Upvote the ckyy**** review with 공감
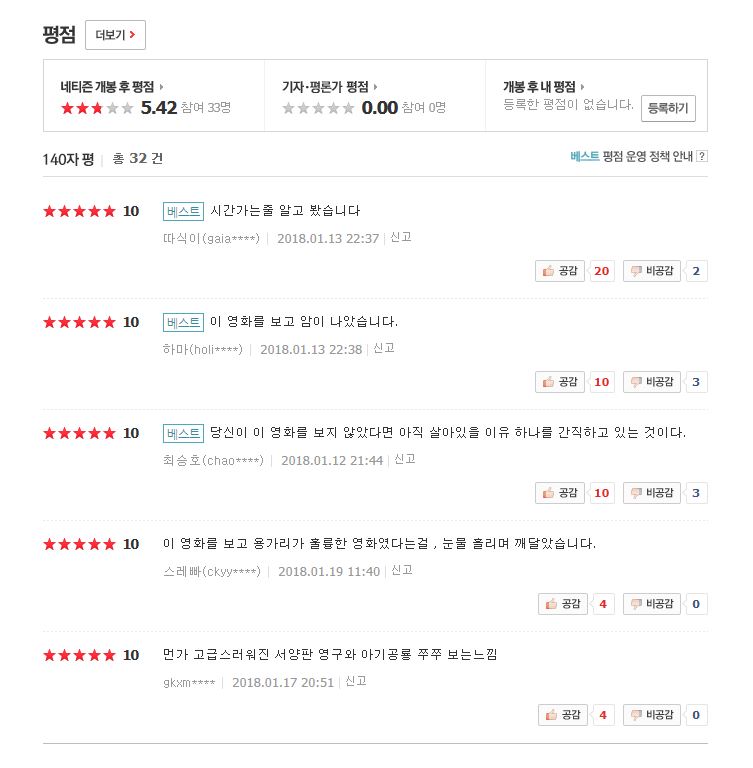The image size is (753, 768). (x=562, y=604)
